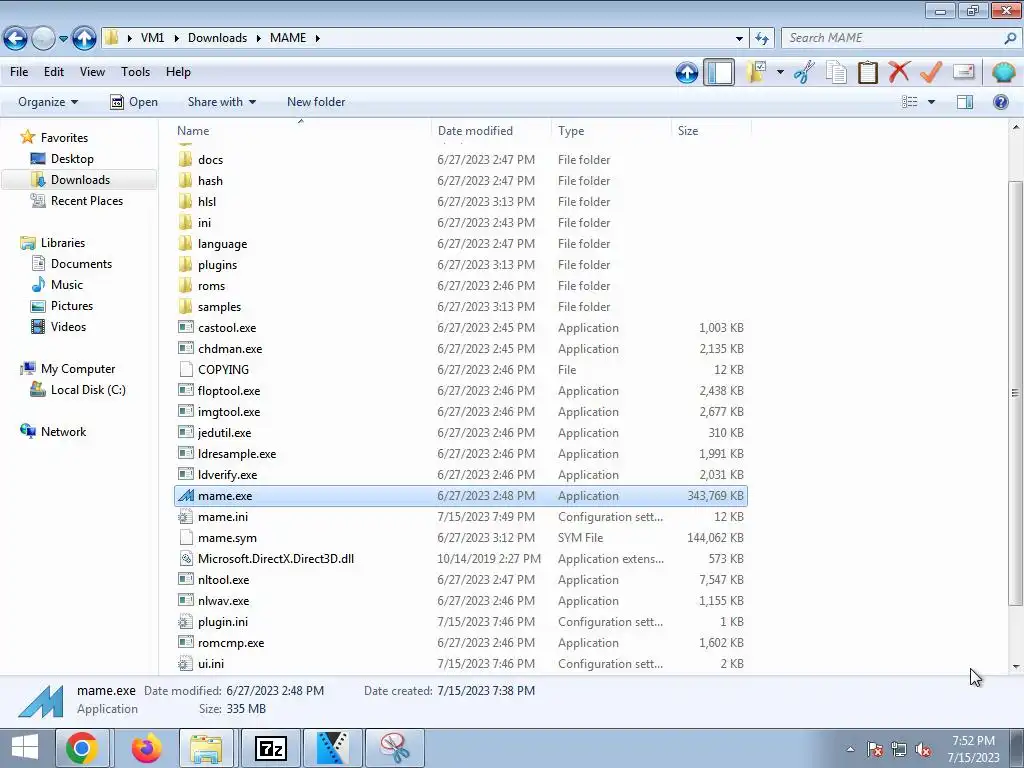Open the view options dropdown arrow

[x=931, y=102]
